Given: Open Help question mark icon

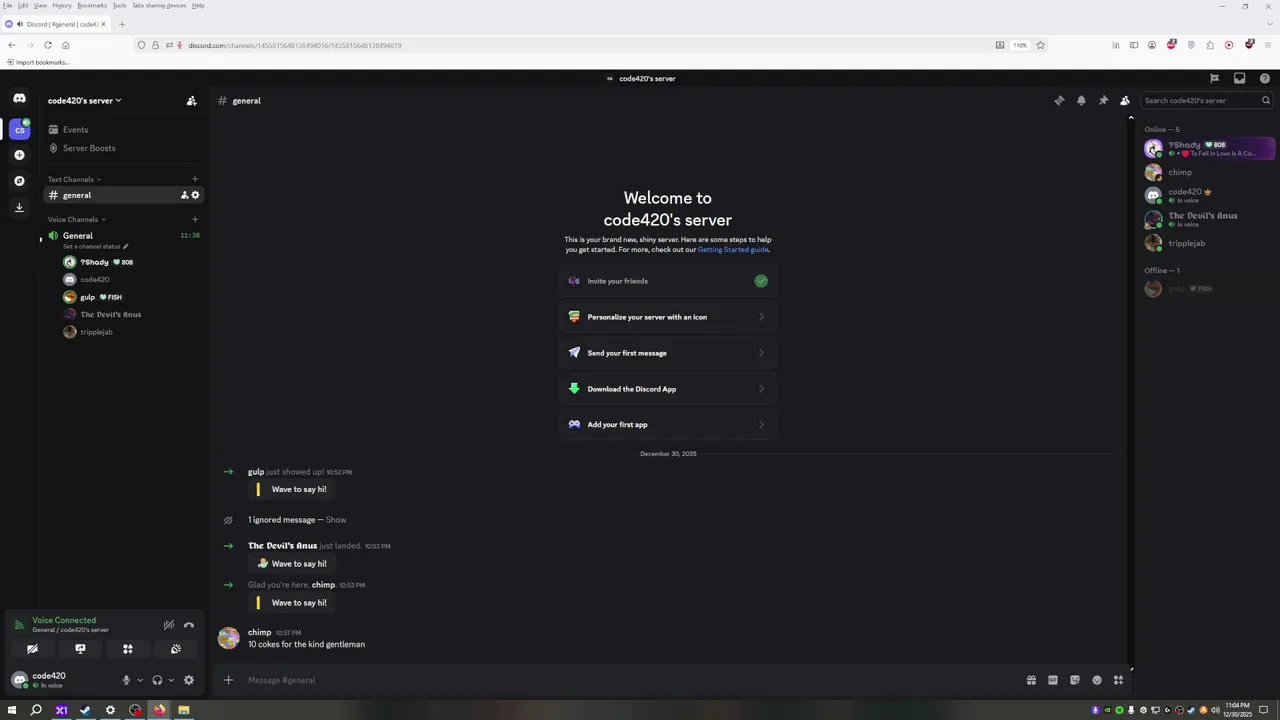Looking at the screenshot, I should 1264,78.
